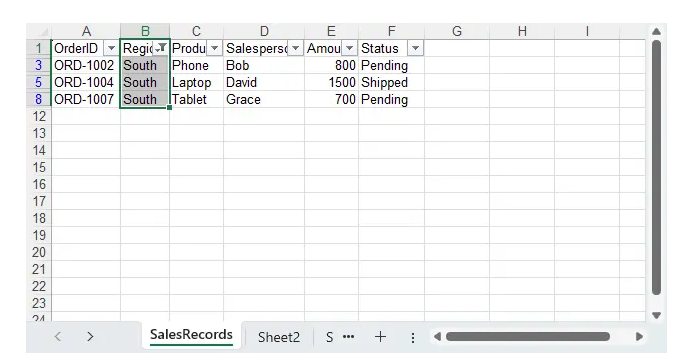
Task: Select column B header
Action: (x=145, y=31)
